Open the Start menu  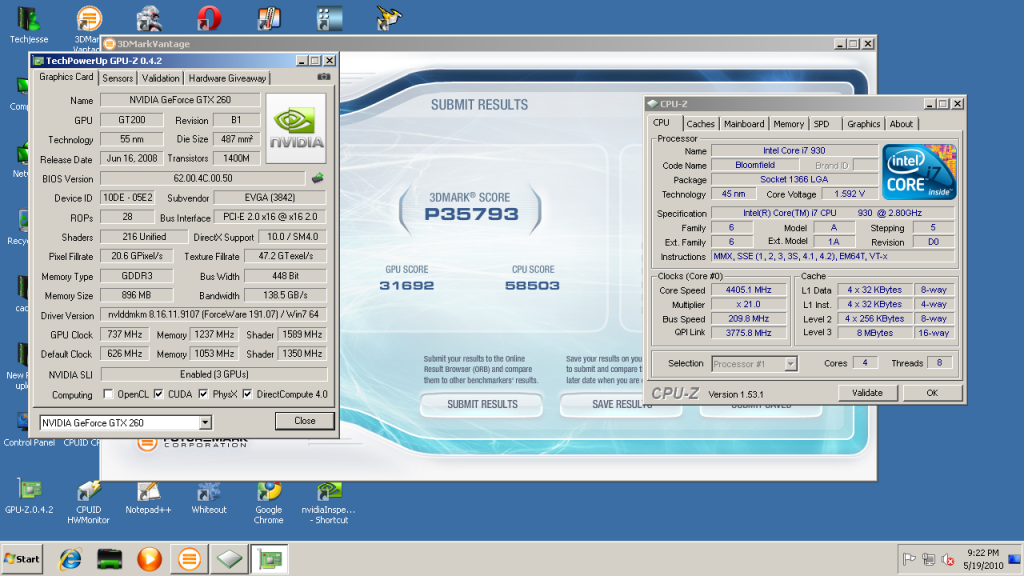22,559
